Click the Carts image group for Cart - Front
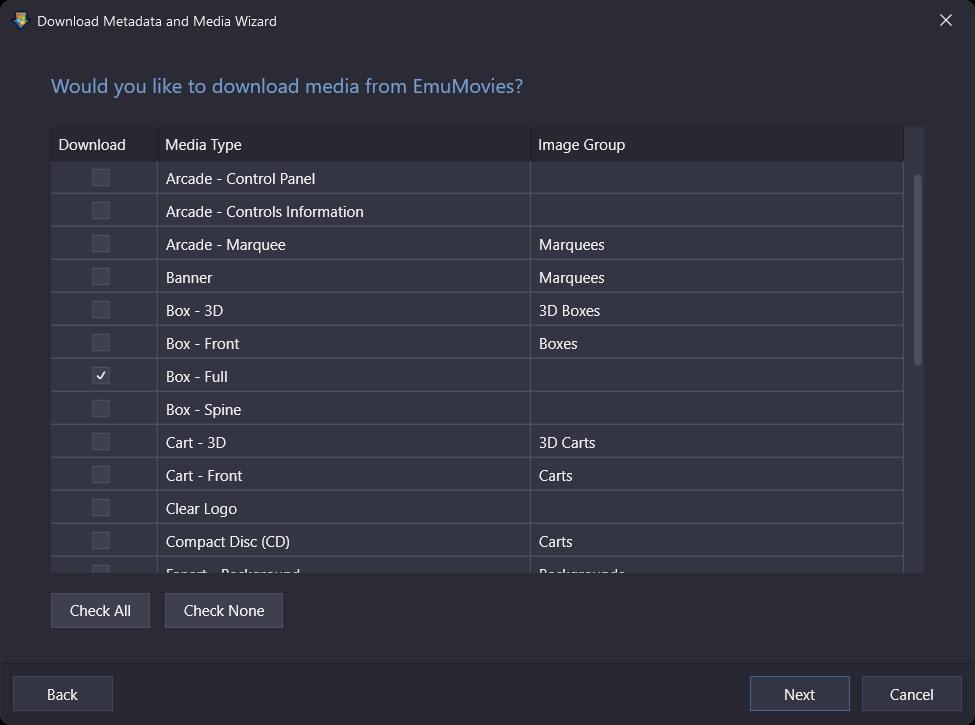The image size is (975, 725). point(717,475)
